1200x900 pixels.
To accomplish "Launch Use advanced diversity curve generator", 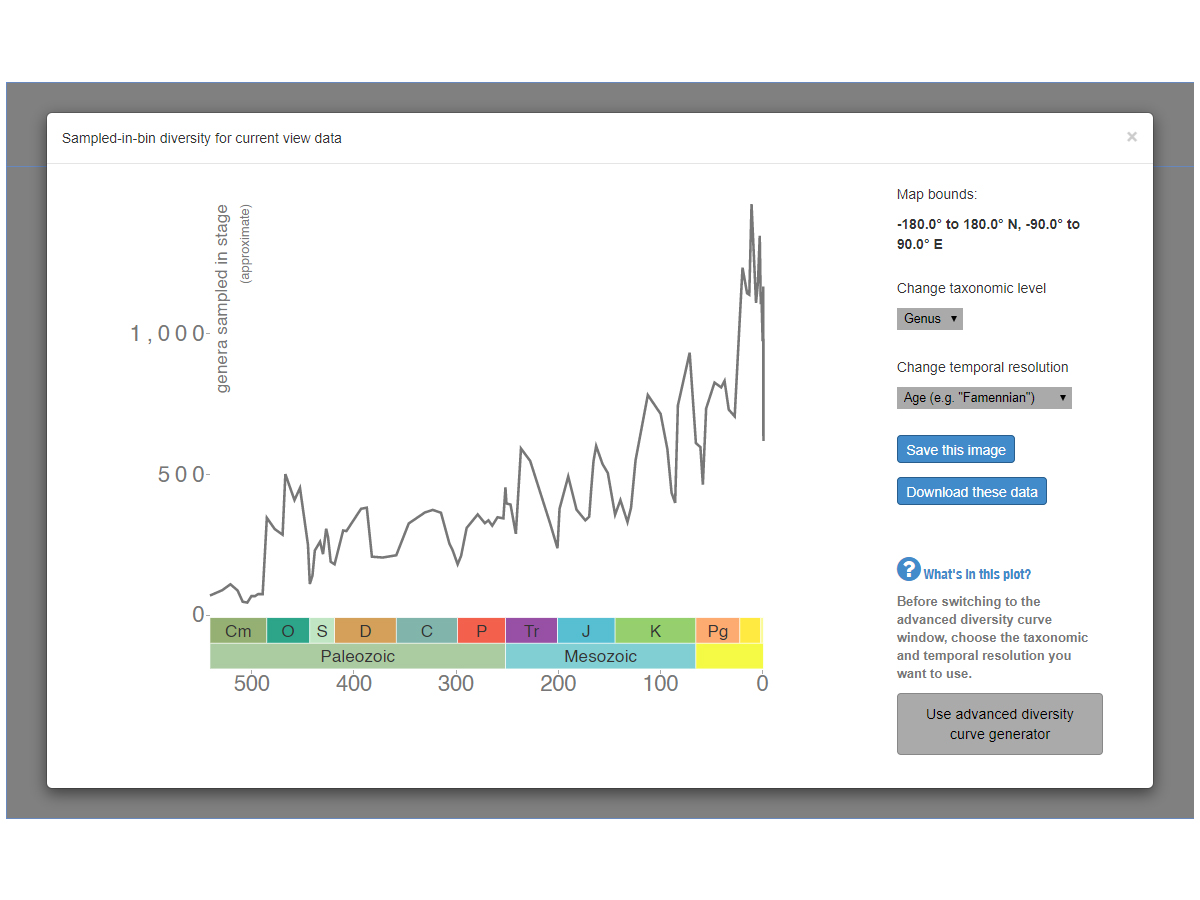I will pyautogui.click(x=999, y=724).
